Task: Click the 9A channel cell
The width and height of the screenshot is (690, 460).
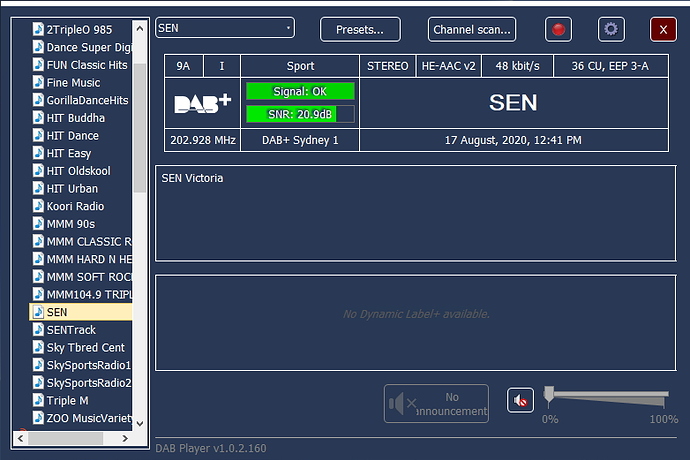Action: pyautogui.click(x=184, y=66)
